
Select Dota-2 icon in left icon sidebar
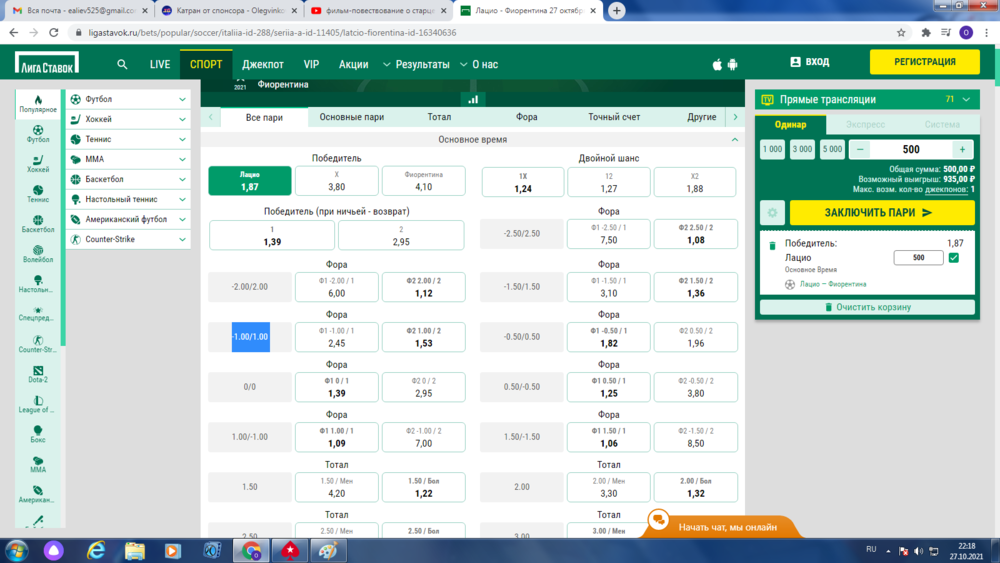pyautogui.click(x=38, y=374)
